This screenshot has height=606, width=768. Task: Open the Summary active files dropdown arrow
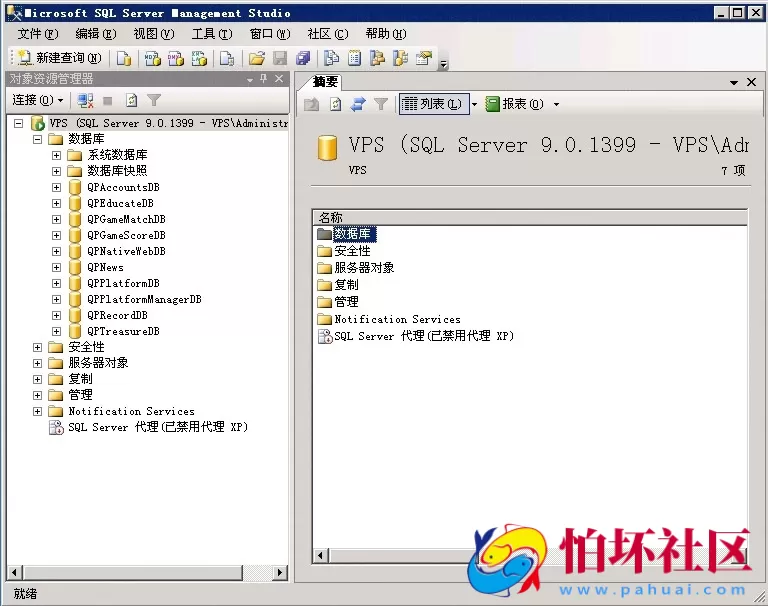734,82
